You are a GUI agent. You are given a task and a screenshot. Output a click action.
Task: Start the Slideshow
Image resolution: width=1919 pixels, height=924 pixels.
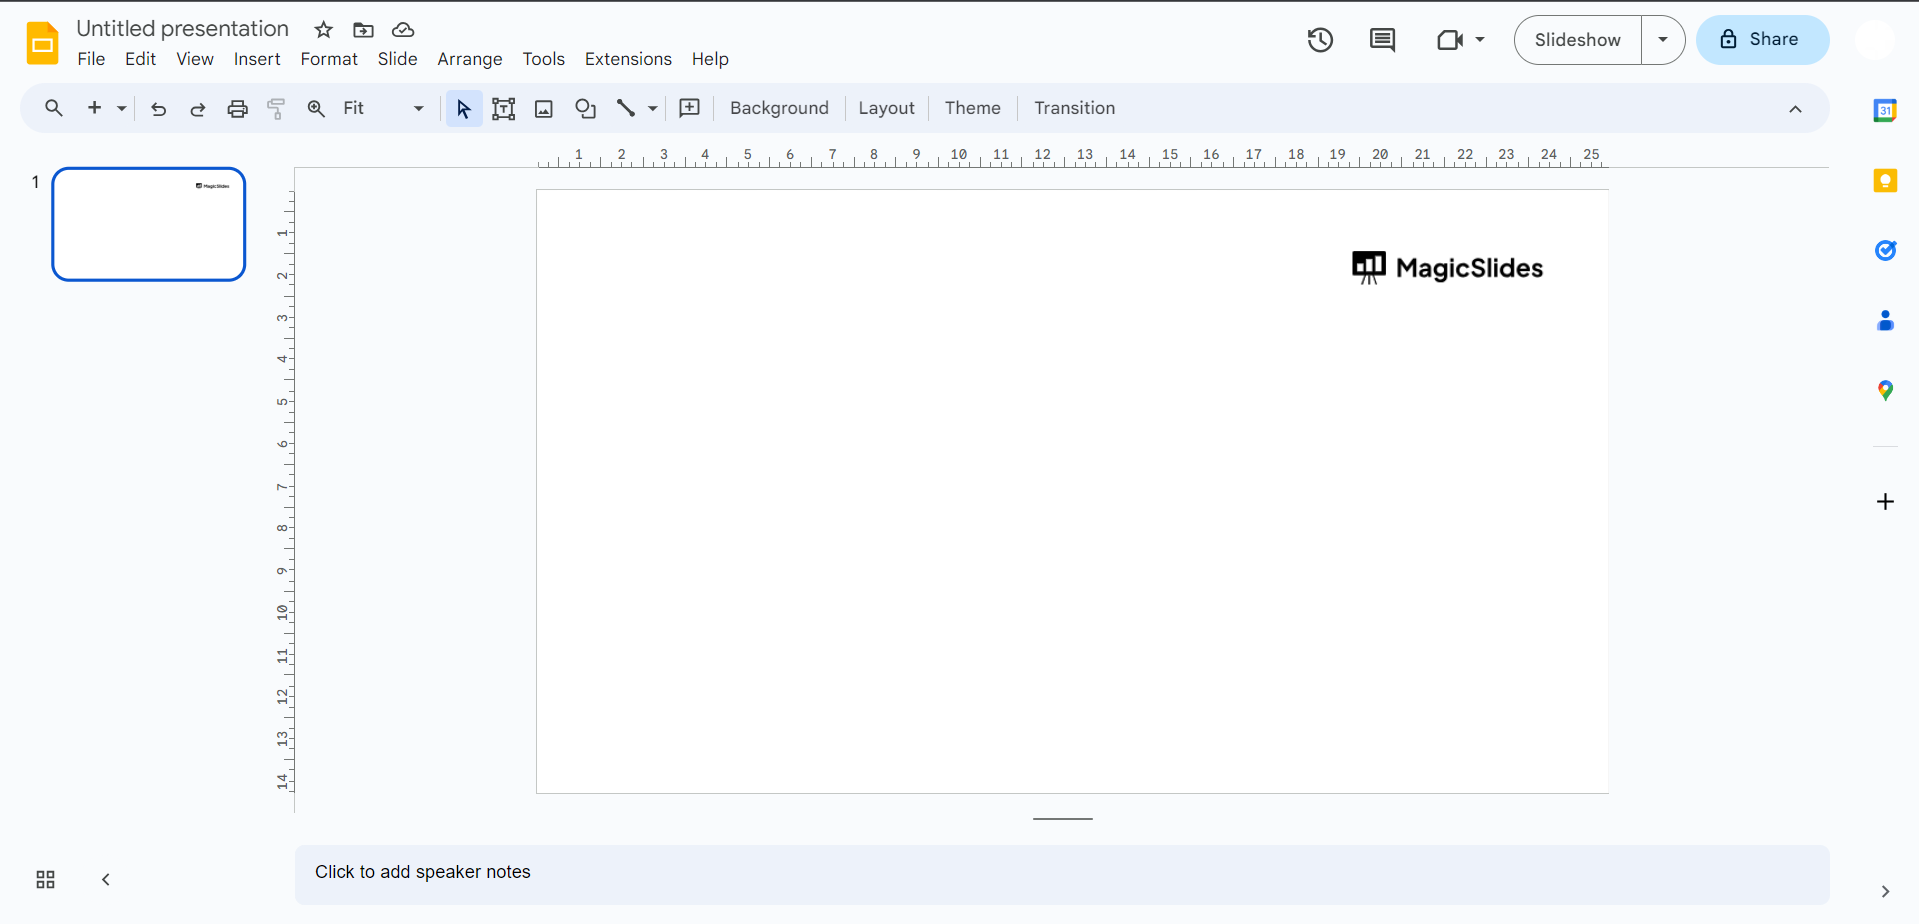pyautogui.click(x=1578, y=40)
